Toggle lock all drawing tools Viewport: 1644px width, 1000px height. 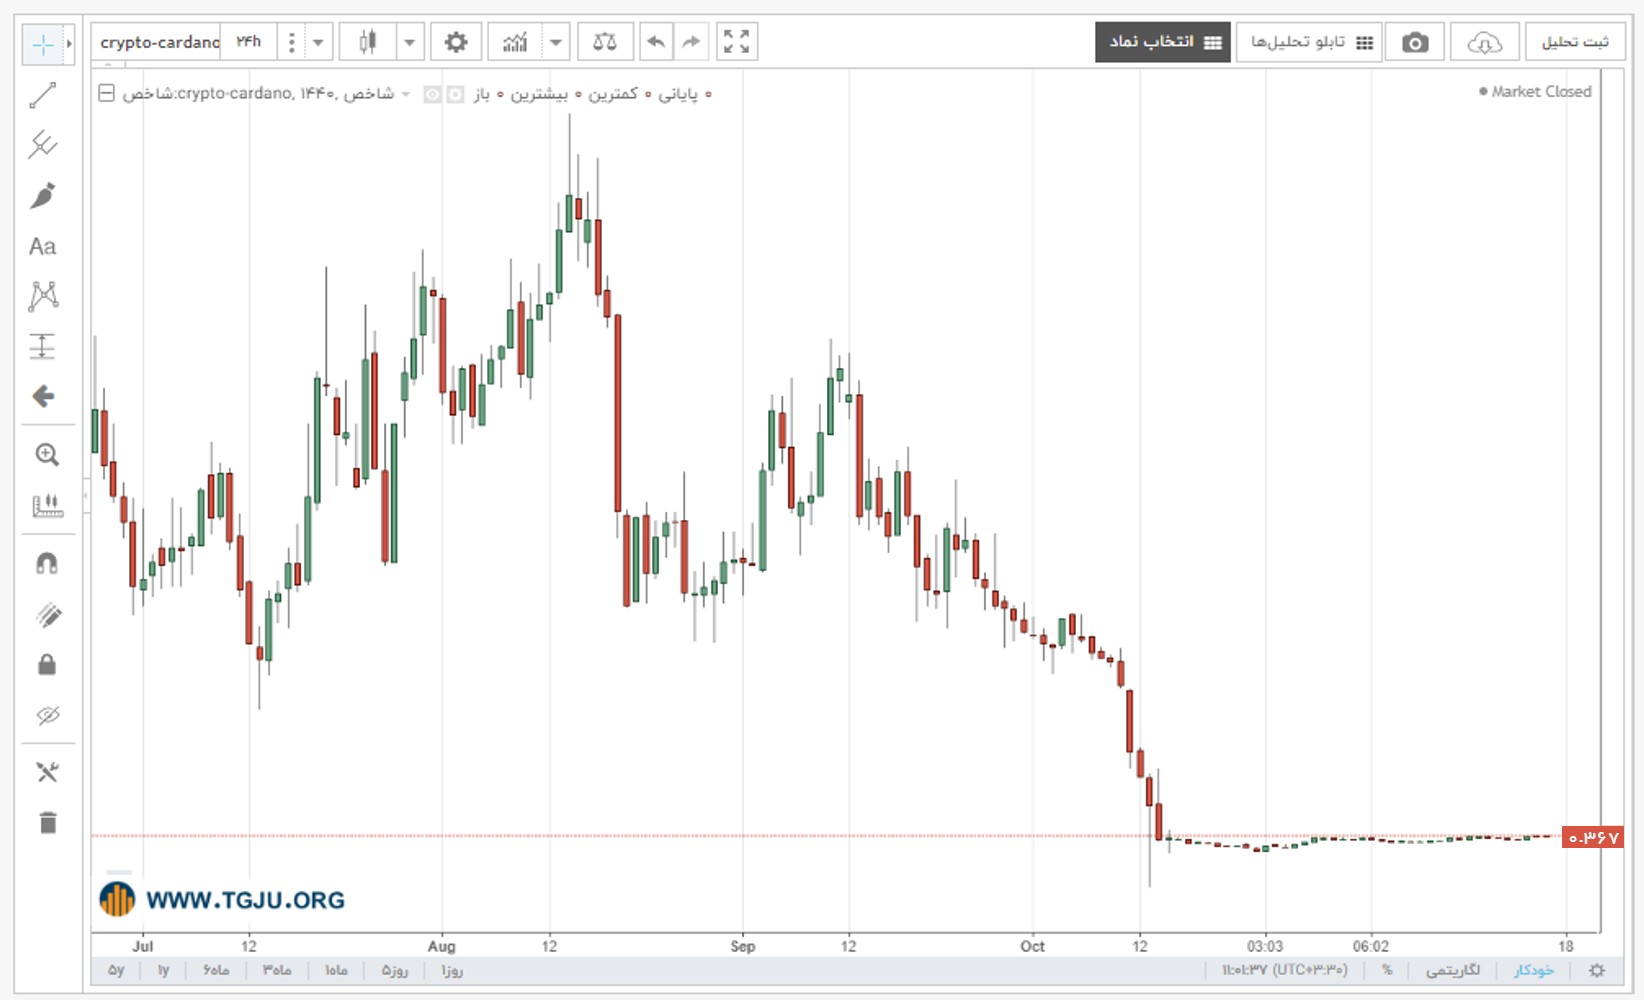[47, 664]
